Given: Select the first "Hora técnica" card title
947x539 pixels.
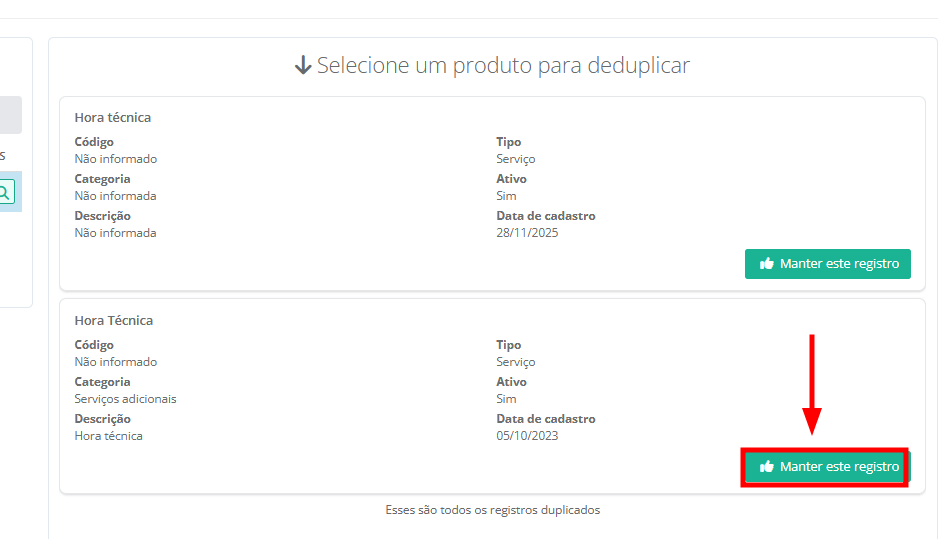Looking at the screenshot, I should [113, 118].
